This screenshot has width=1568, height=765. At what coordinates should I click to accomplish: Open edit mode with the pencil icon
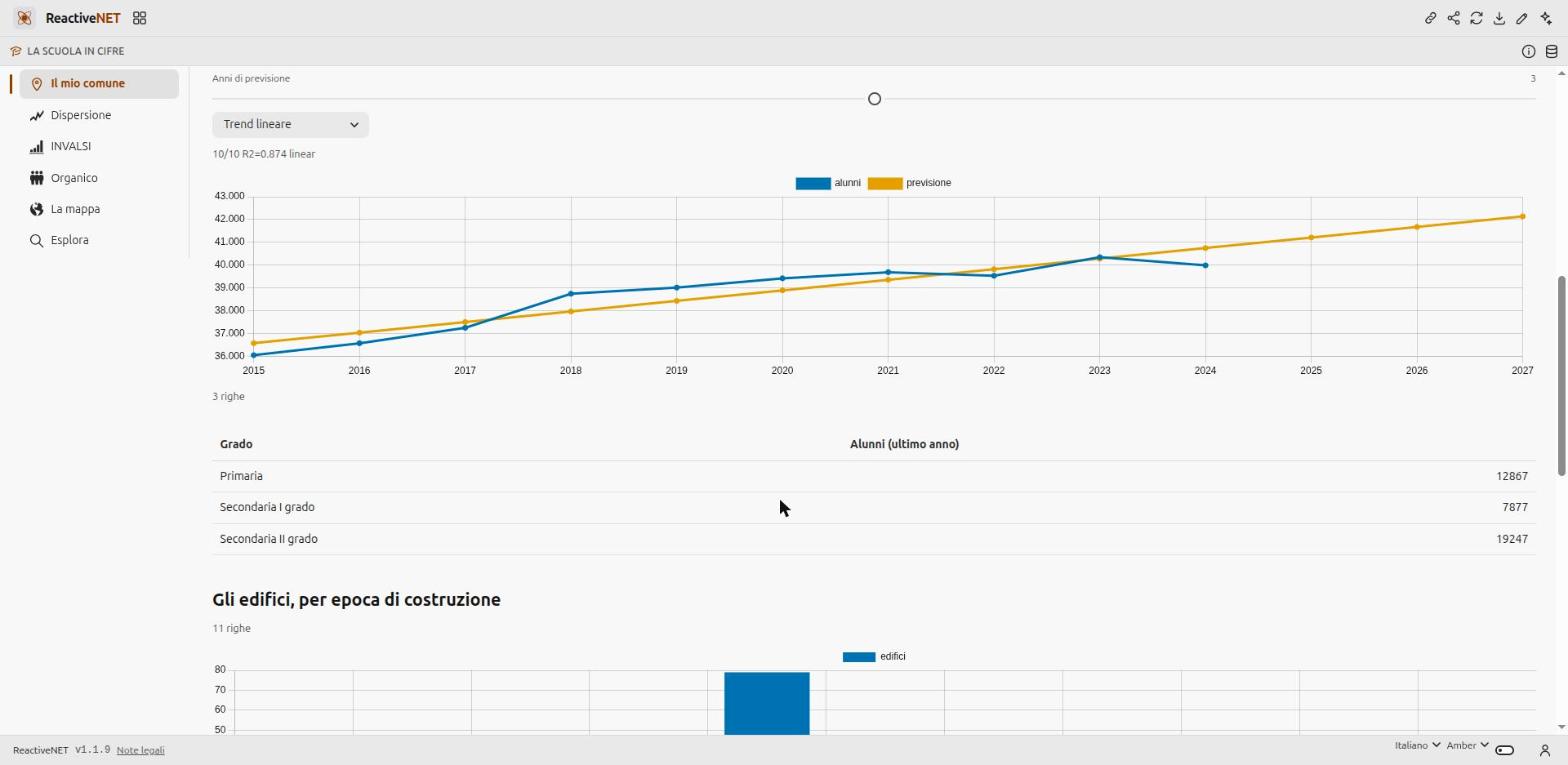pos(1522,18)
